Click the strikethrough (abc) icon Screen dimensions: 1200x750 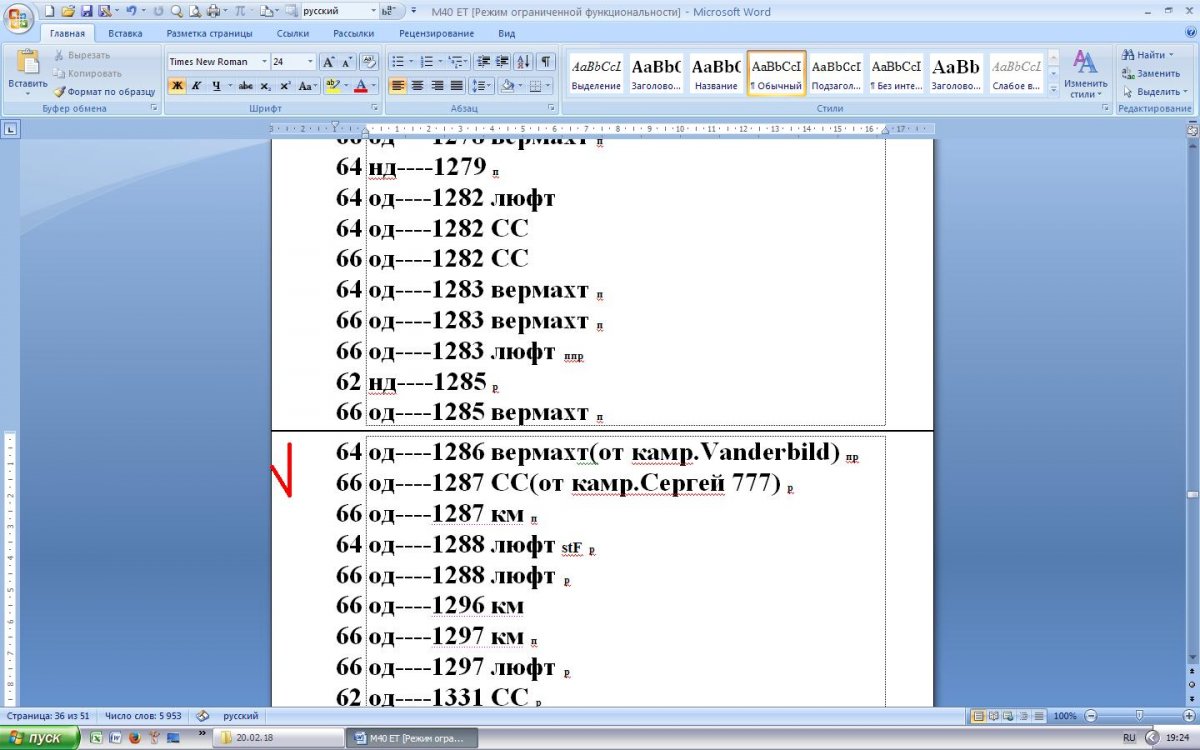point(246,86)
